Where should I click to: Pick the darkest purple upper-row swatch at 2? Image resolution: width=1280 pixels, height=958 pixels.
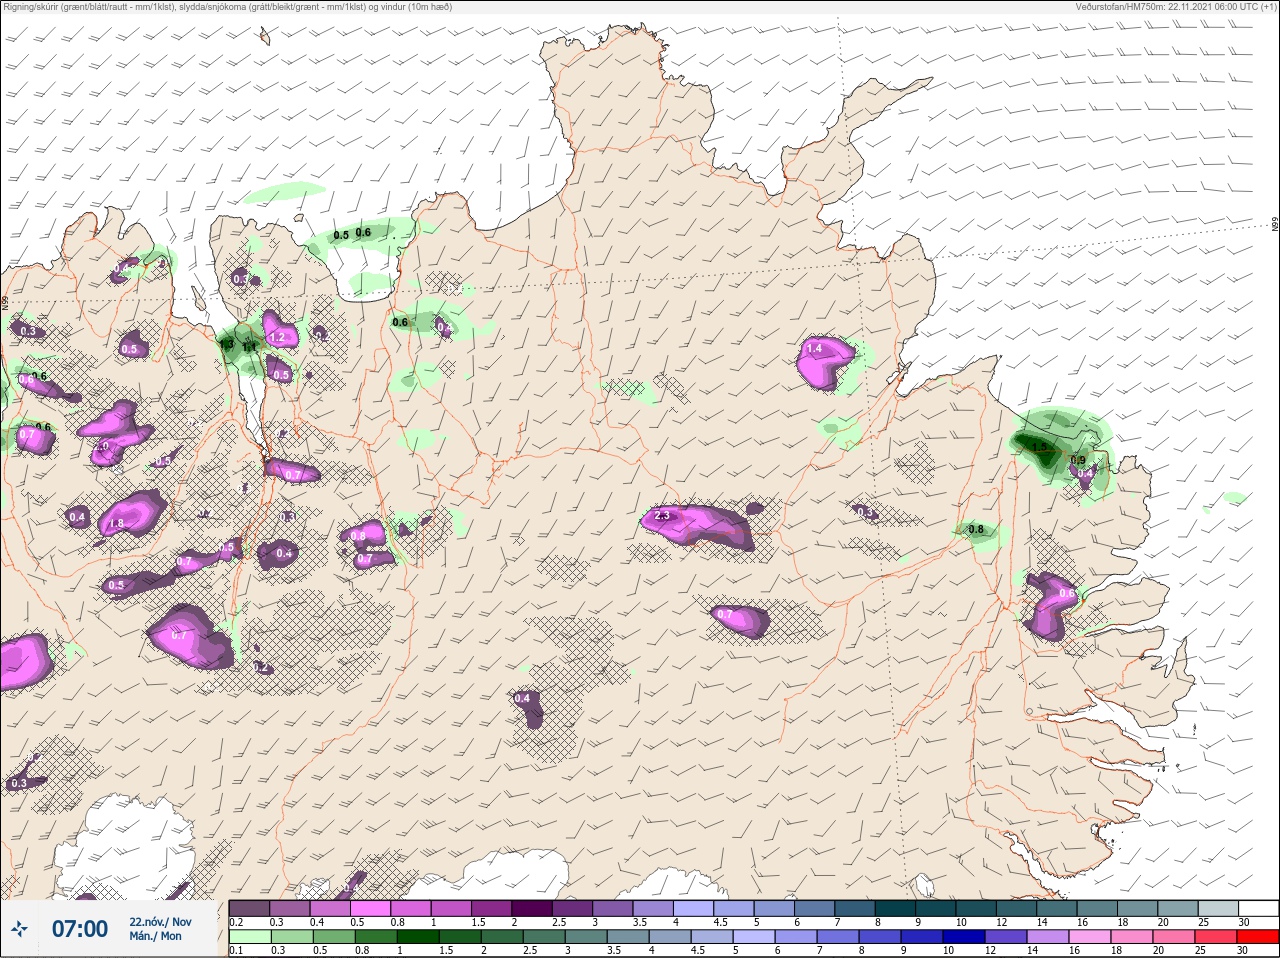click(x=534, y=908)
